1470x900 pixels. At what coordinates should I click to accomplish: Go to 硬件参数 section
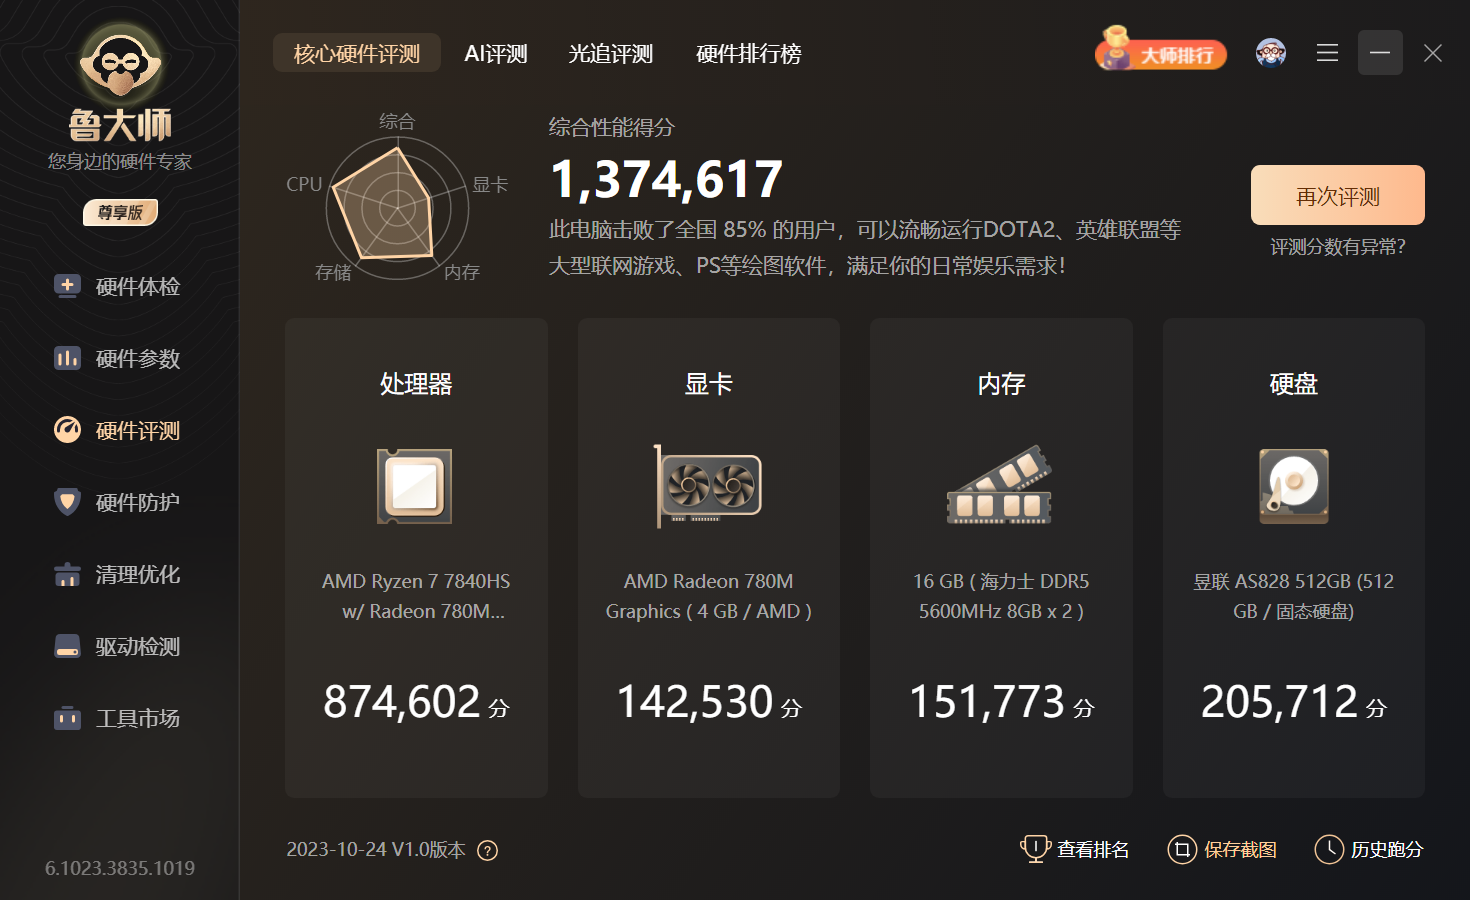[138, 359]
